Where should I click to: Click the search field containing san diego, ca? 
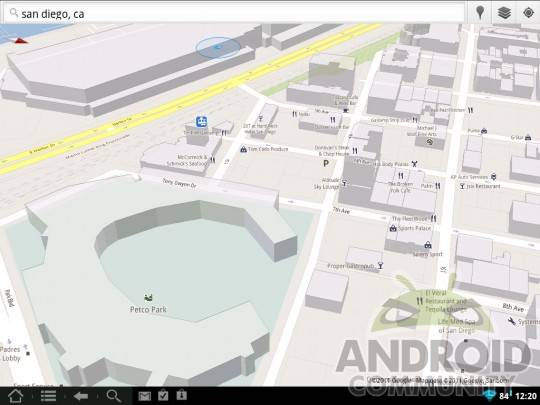pyautogui.click(x=234, y=13)
